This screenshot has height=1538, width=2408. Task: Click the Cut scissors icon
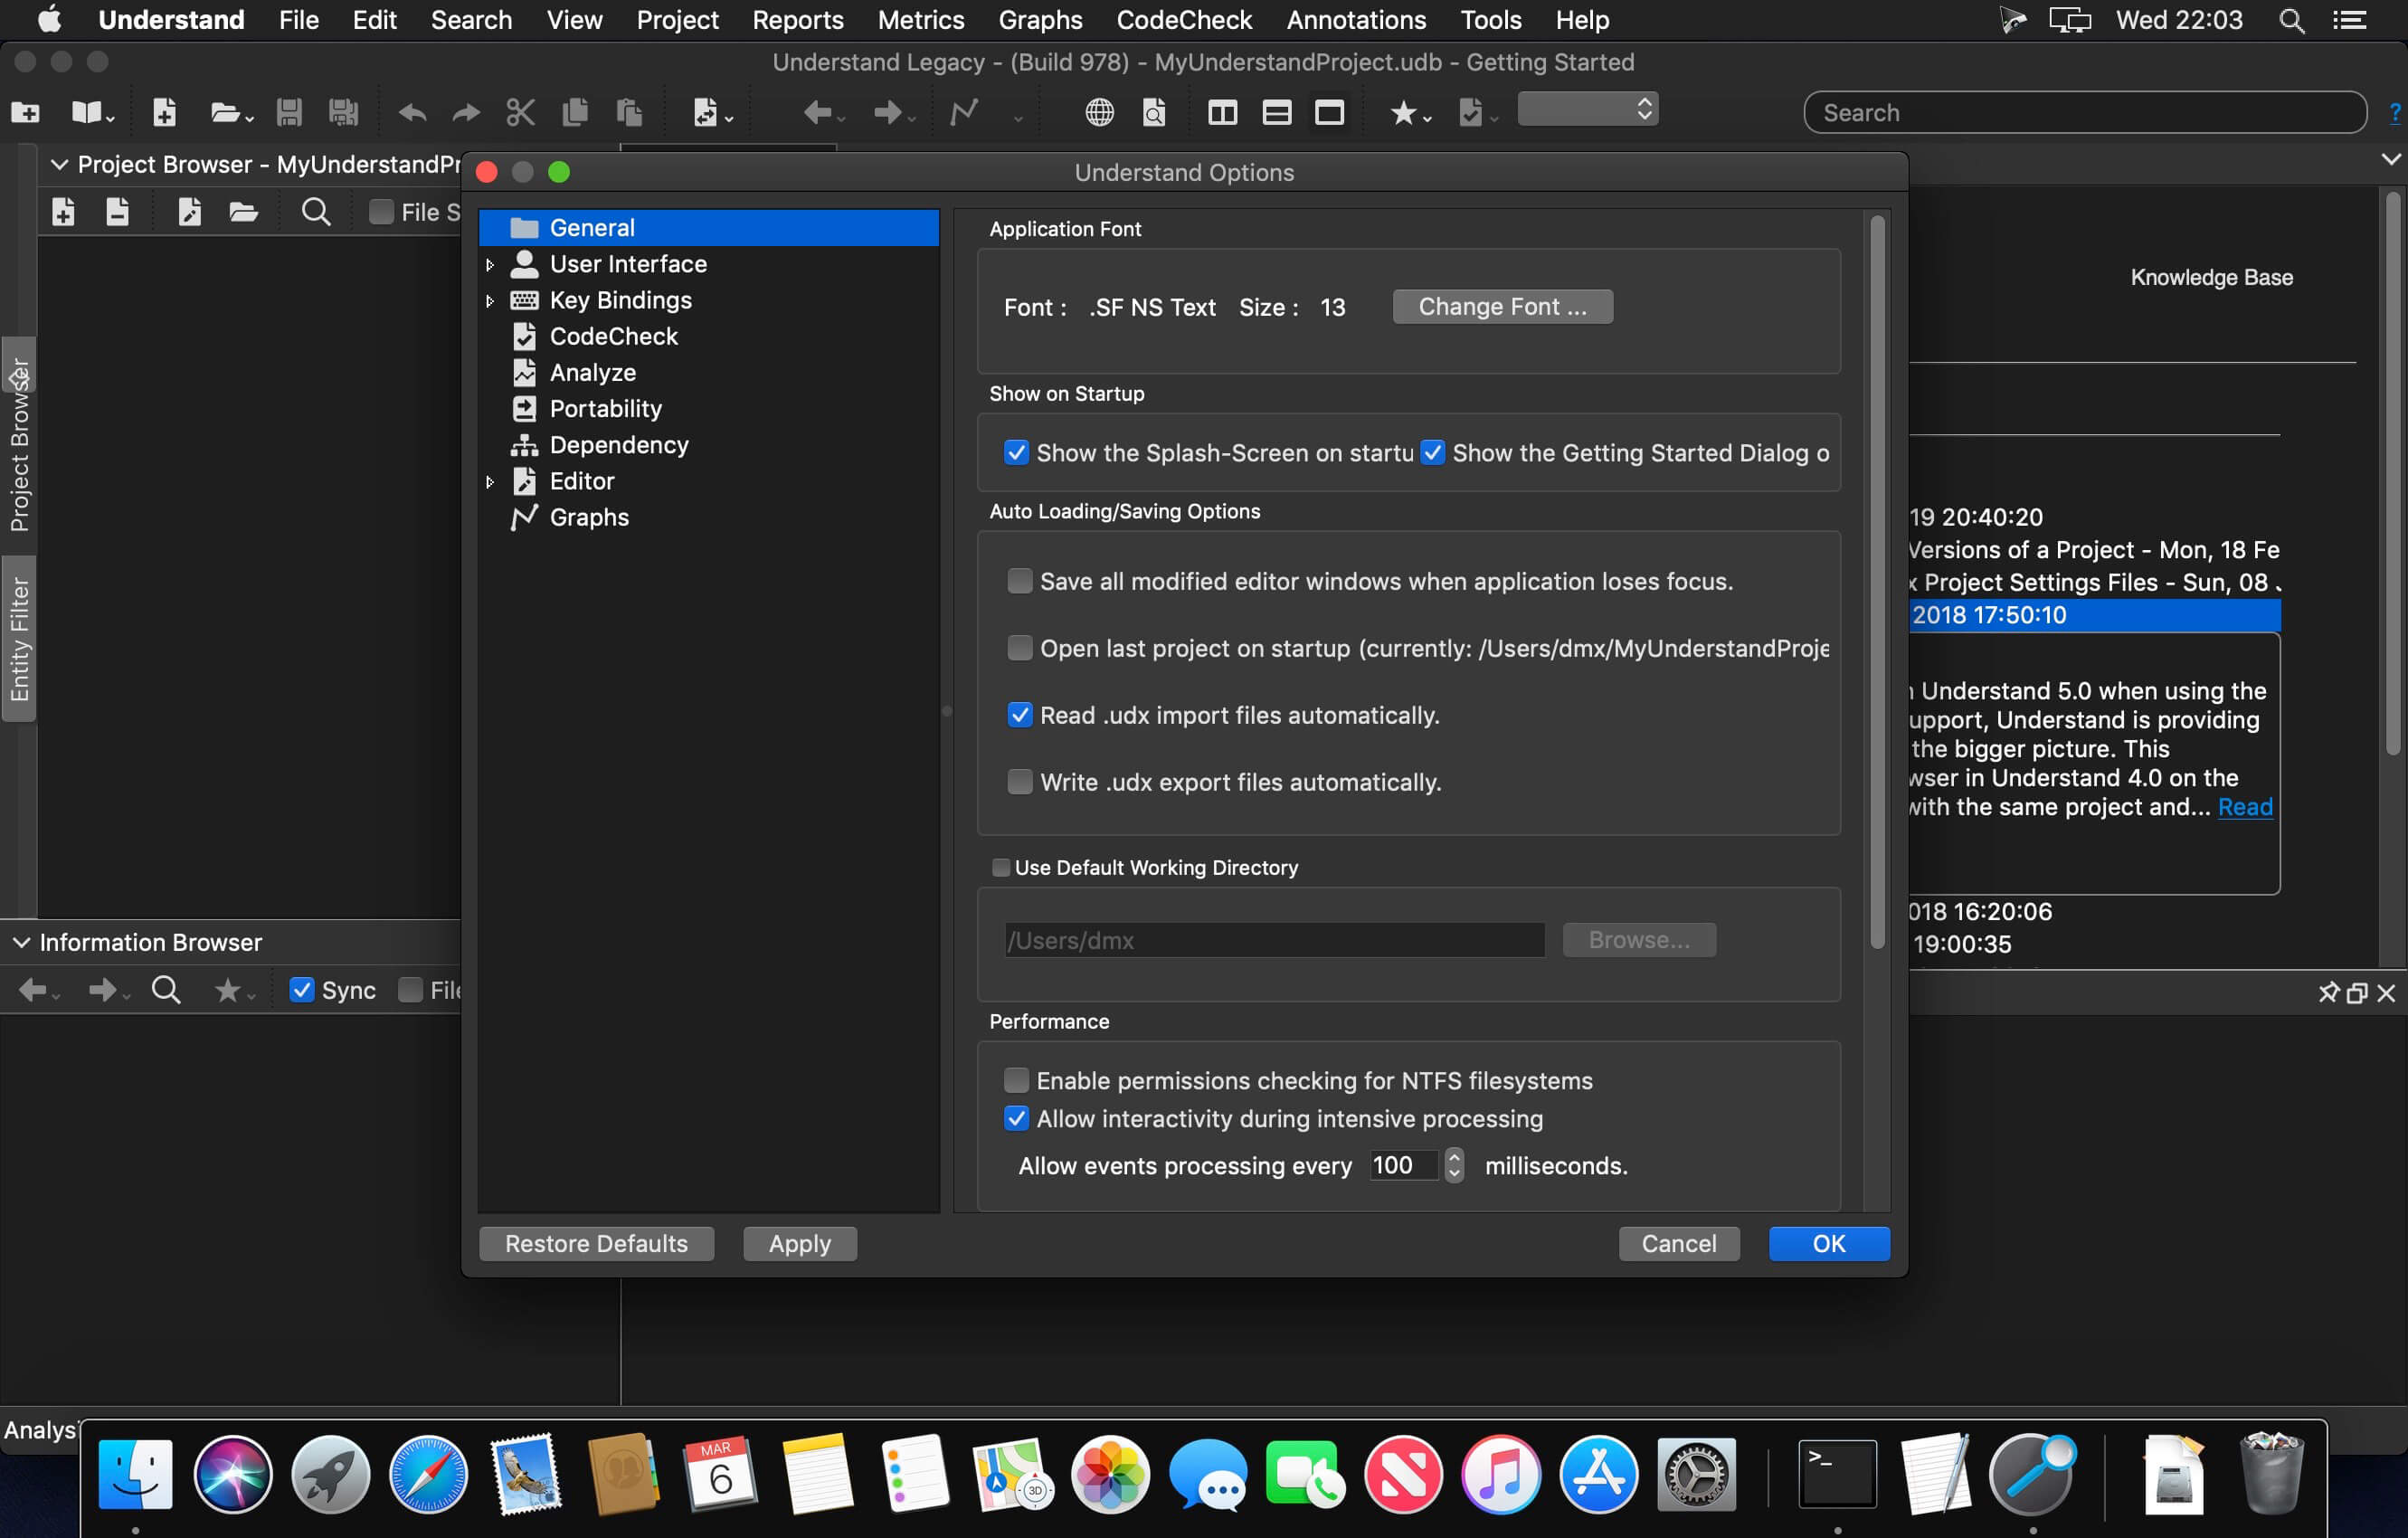(520, 112)
